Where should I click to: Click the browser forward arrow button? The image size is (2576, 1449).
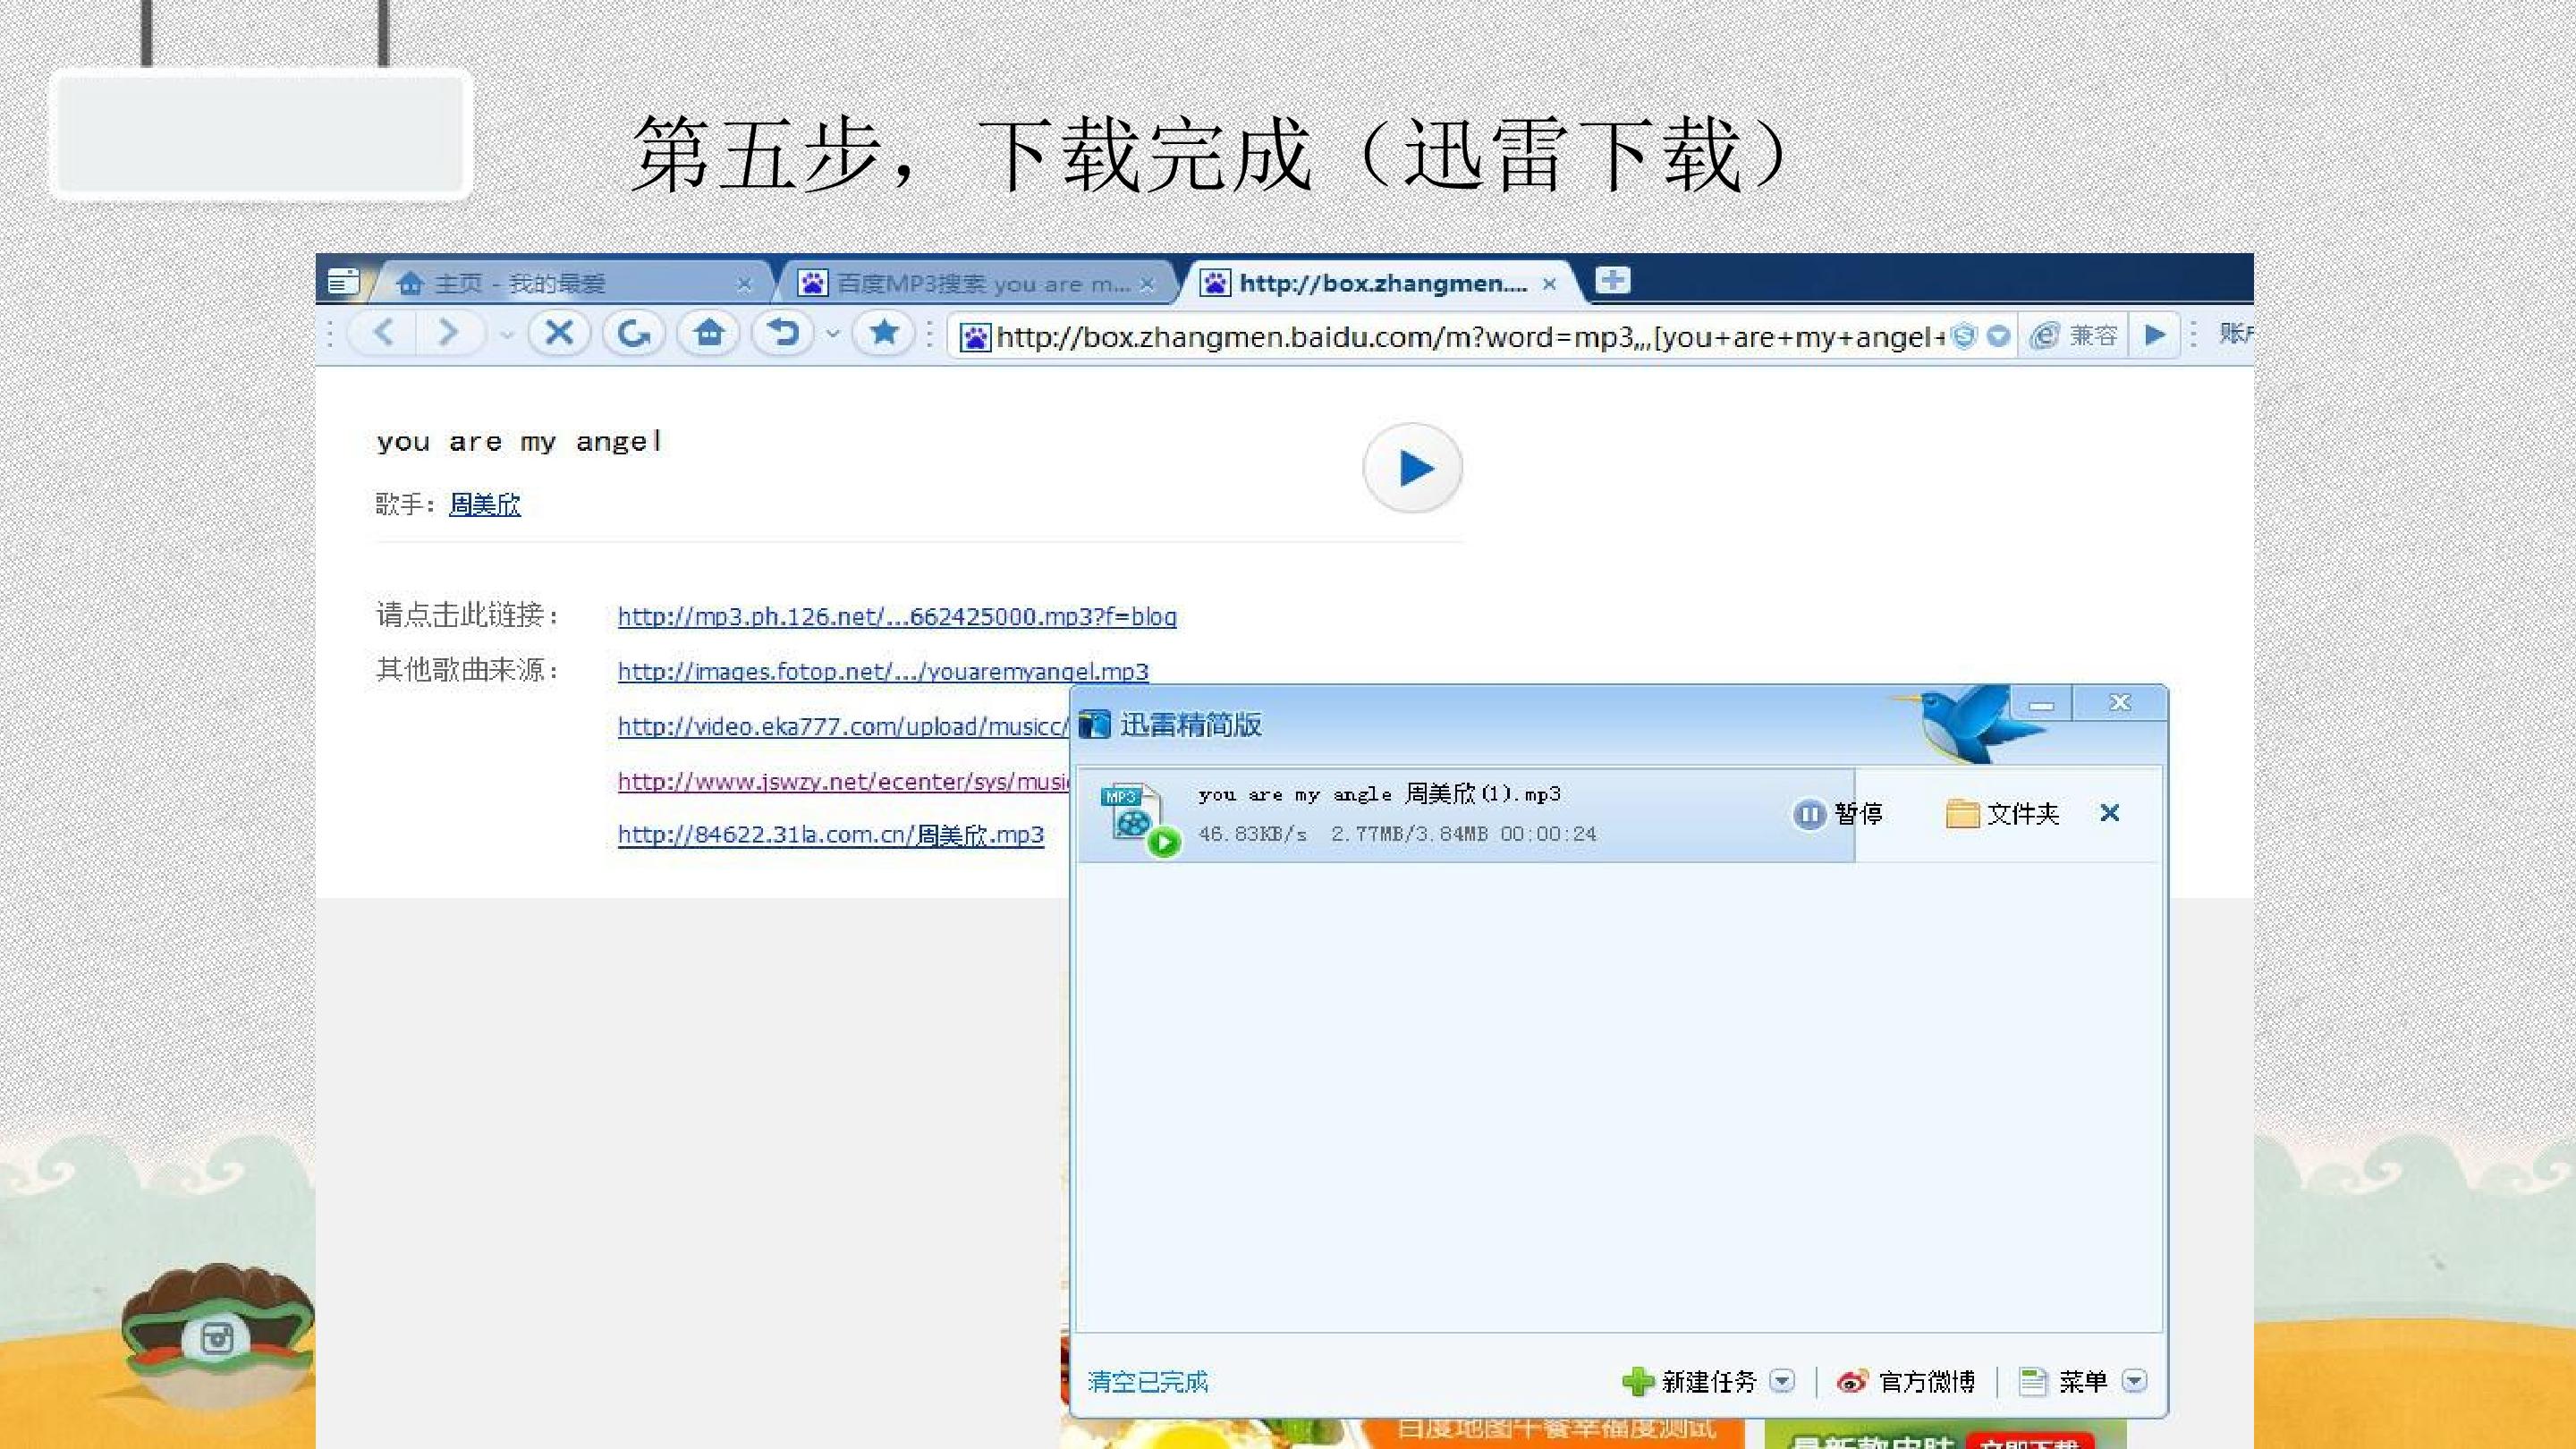[x=448, y=332]
